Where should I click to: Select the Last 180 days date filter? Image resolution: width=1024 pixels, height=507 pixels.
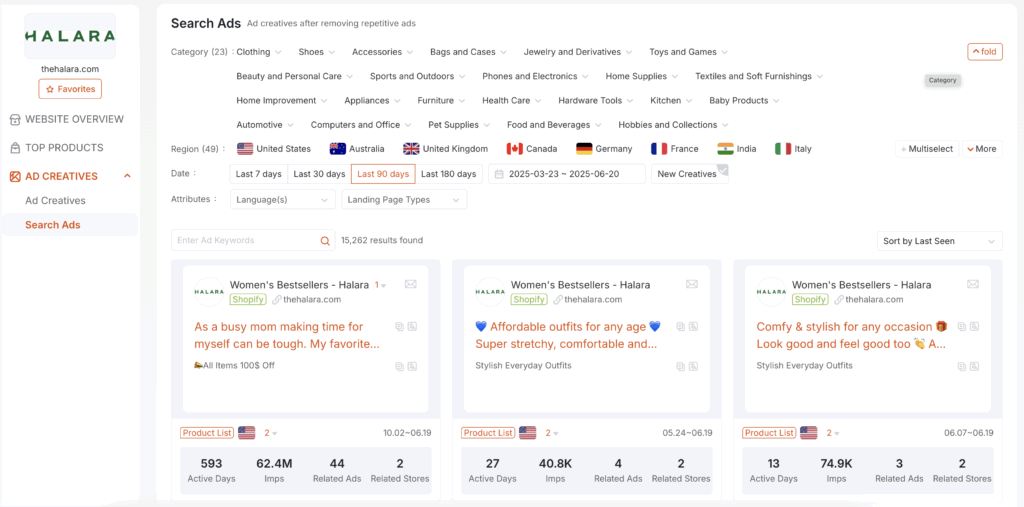click(x=449, y=174)
